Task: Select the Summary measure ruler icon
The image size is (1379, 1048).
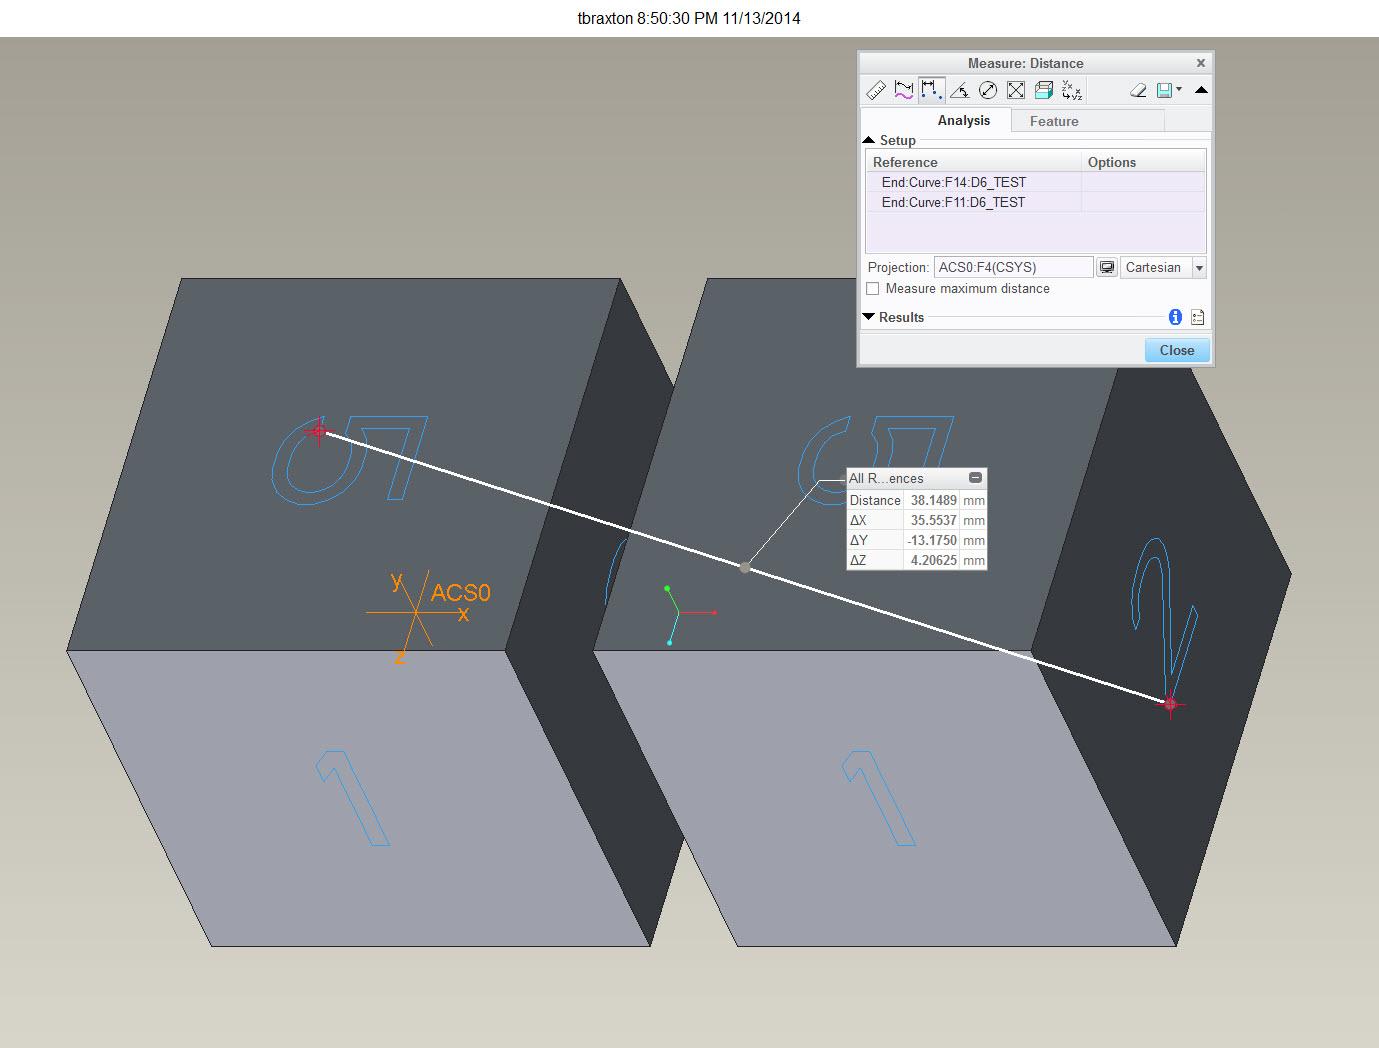Action: click(x=876, y=90)
